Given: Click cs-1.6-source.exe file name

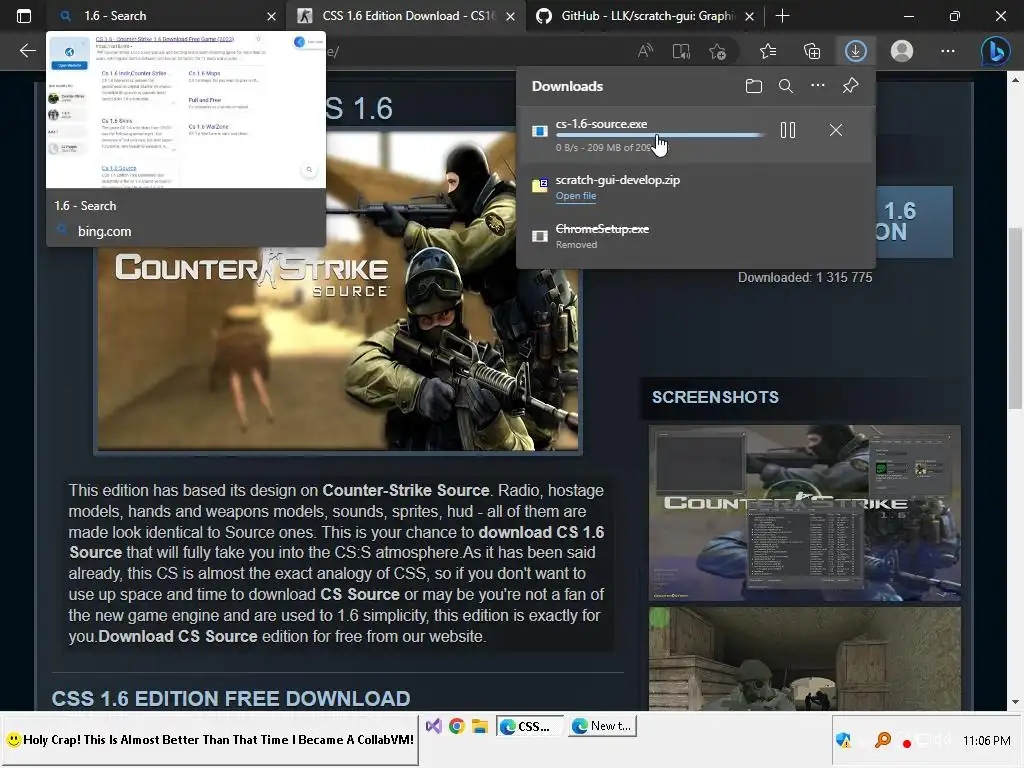Looking at the screenshot, I should [601, 123].
